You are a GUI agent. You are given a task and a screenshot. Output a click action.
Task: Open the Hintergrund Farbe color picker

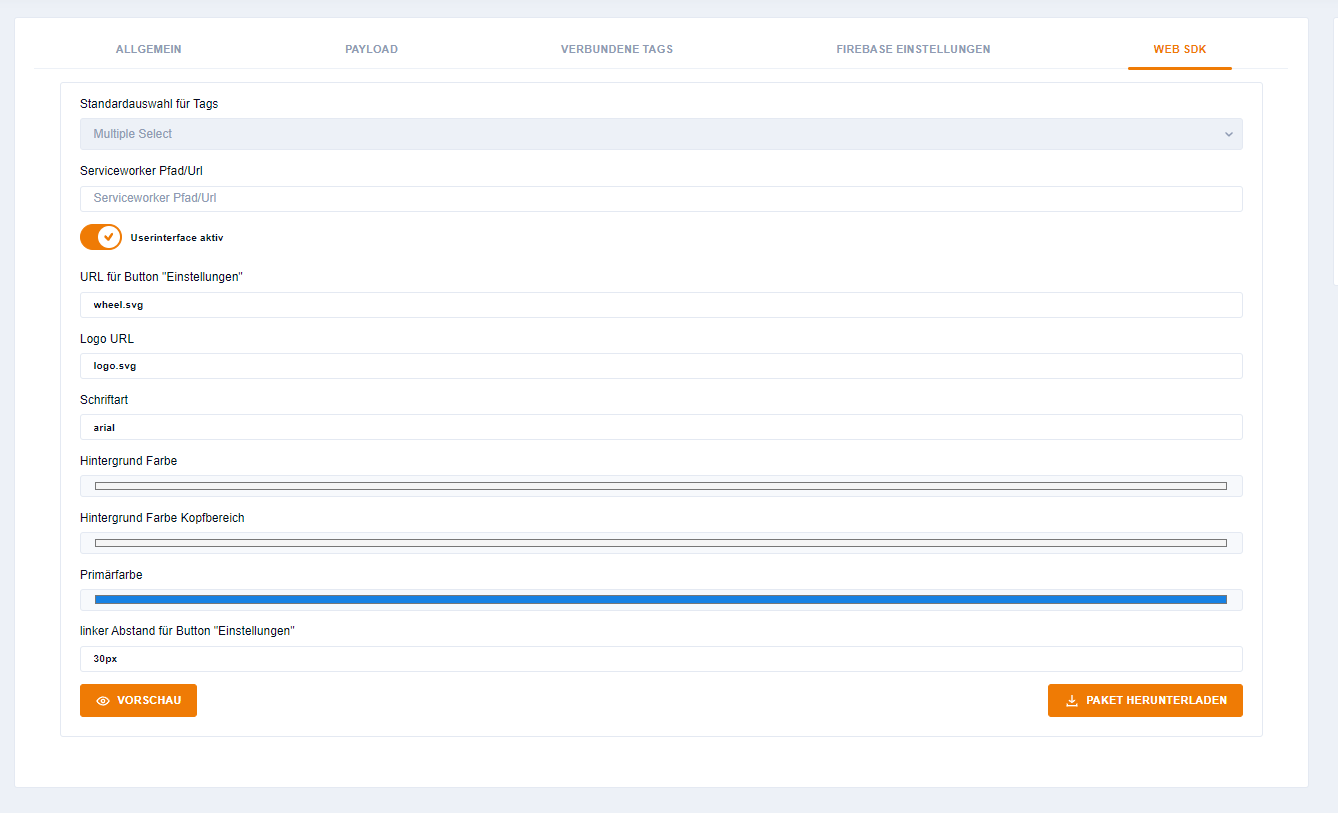pos(661,486)
